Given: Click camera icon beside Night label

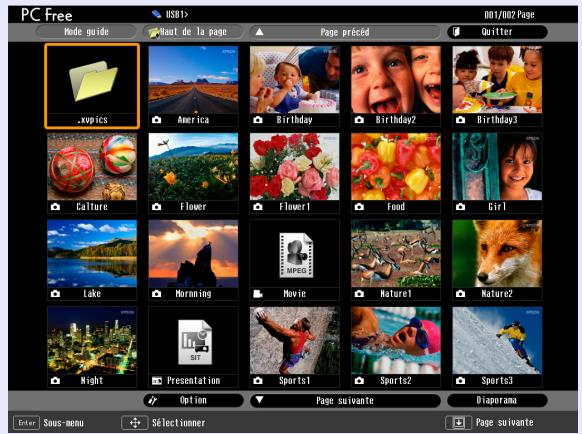Looking at the screenshot, I should pos(55,381).
